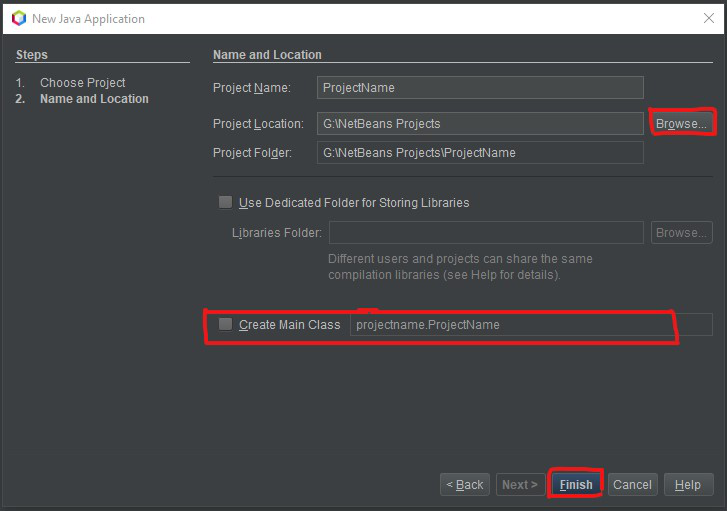
Task: Select step 2 Name and Location
Action: pos(94,99)
